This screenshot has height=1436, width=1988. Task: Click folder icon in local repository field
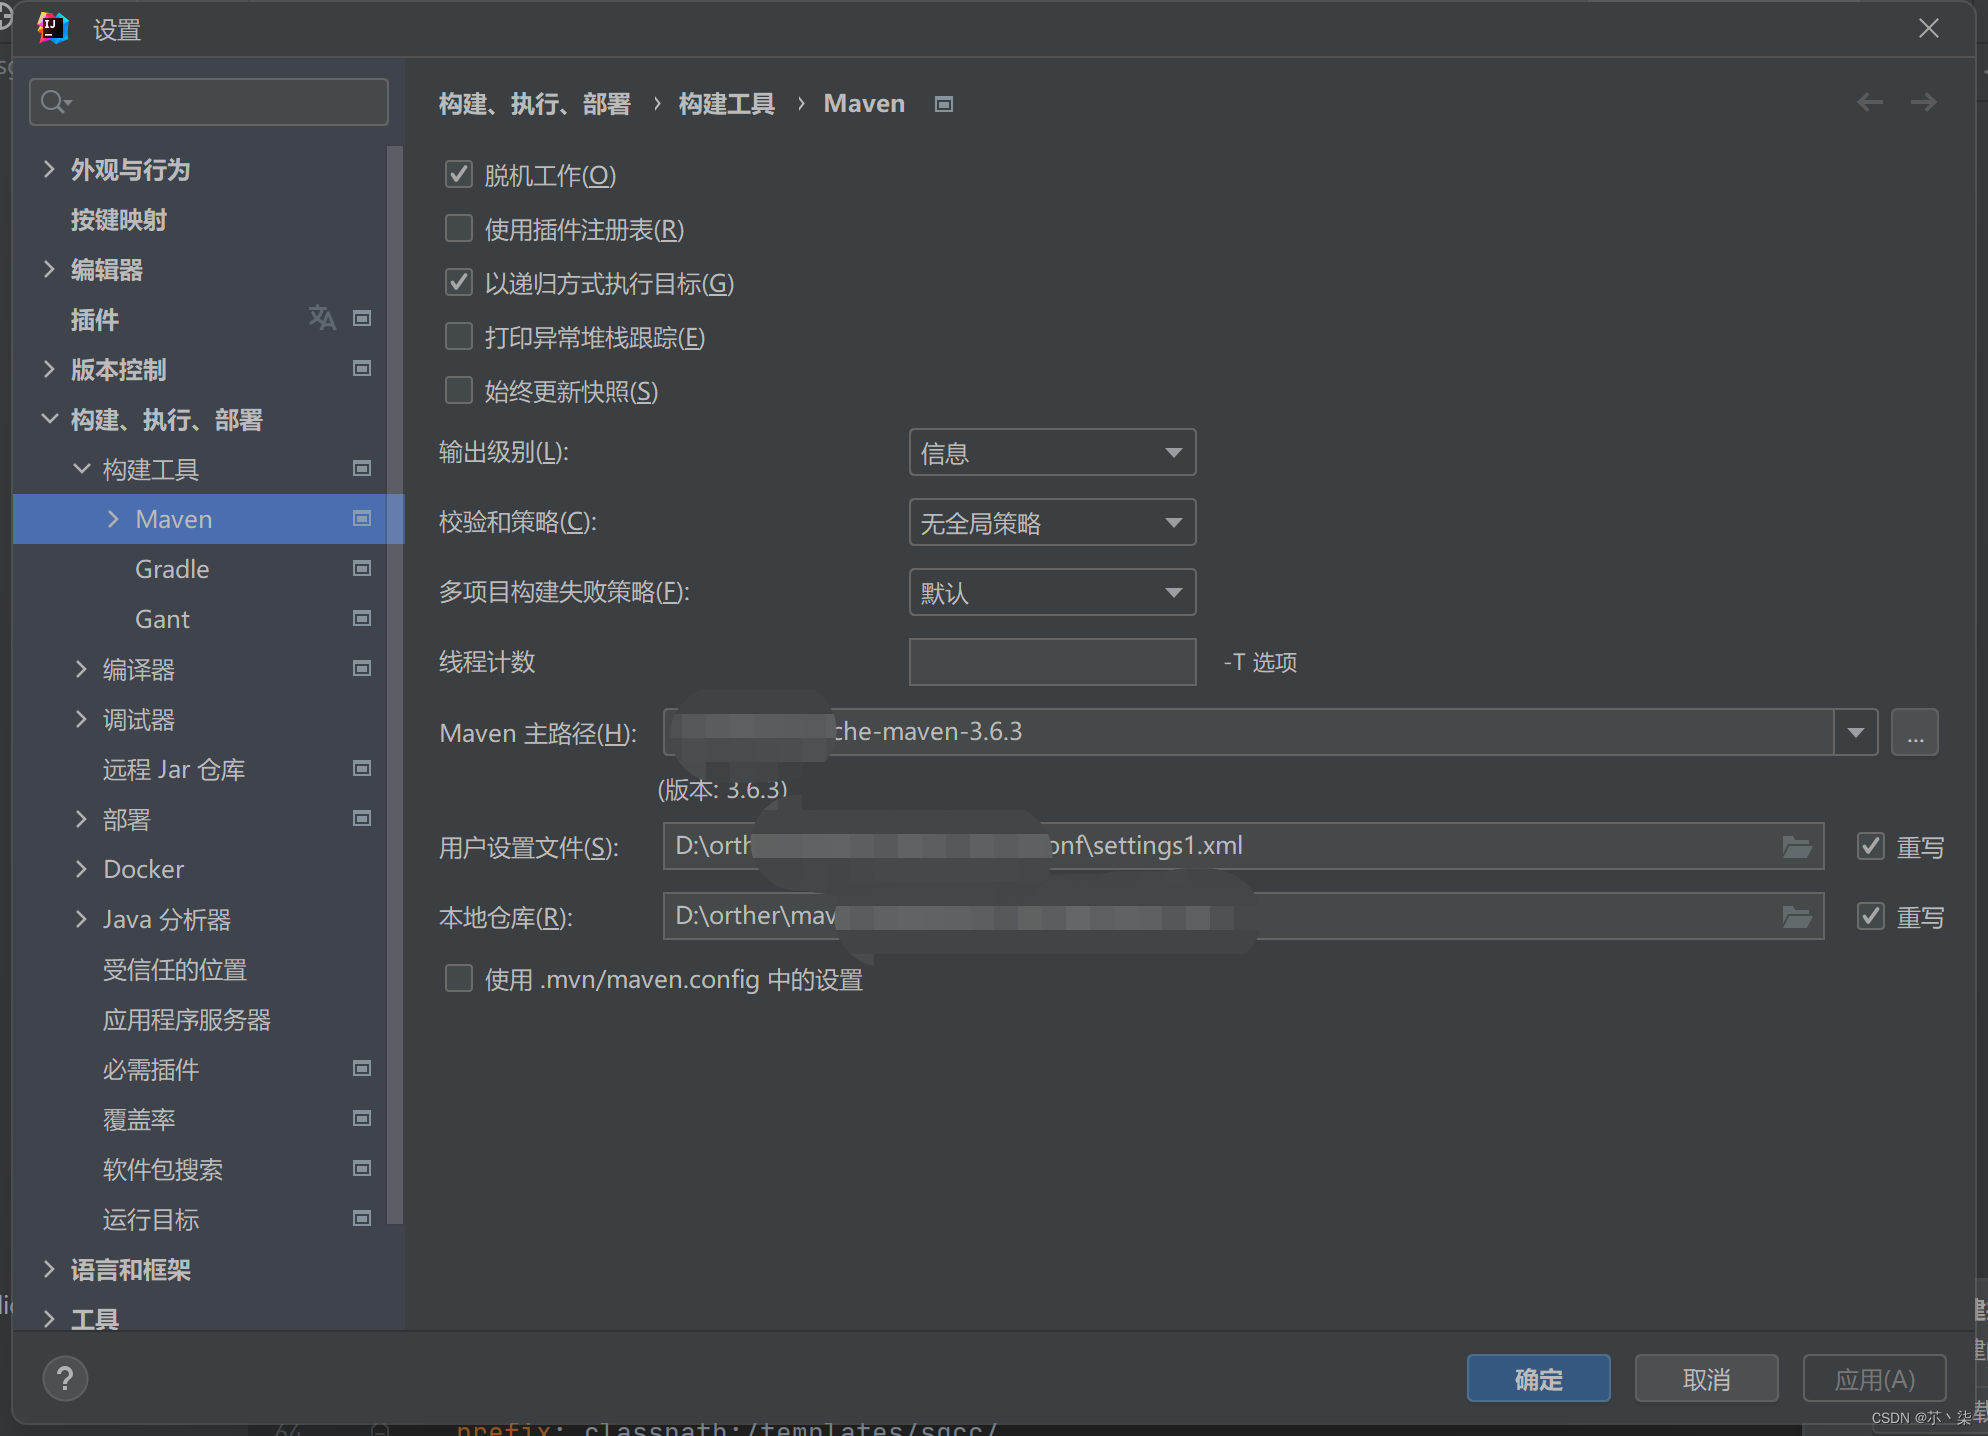(x=1797, y=917)
